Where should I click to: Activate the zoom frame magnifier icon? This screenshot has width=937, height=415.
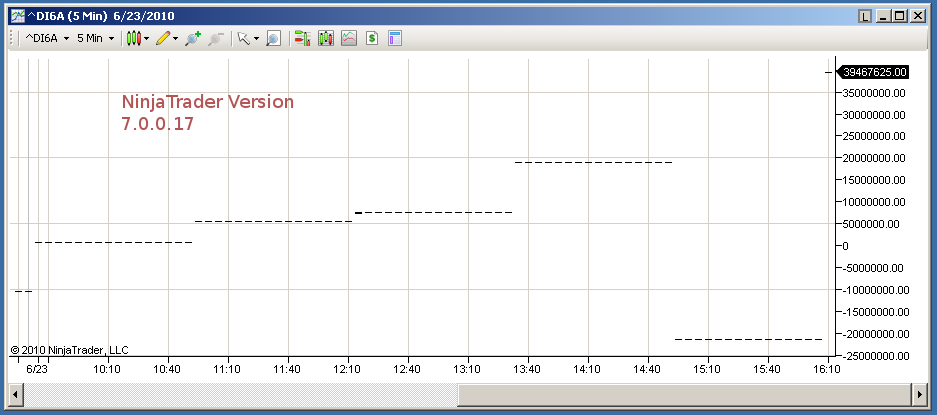coord(273,38)
